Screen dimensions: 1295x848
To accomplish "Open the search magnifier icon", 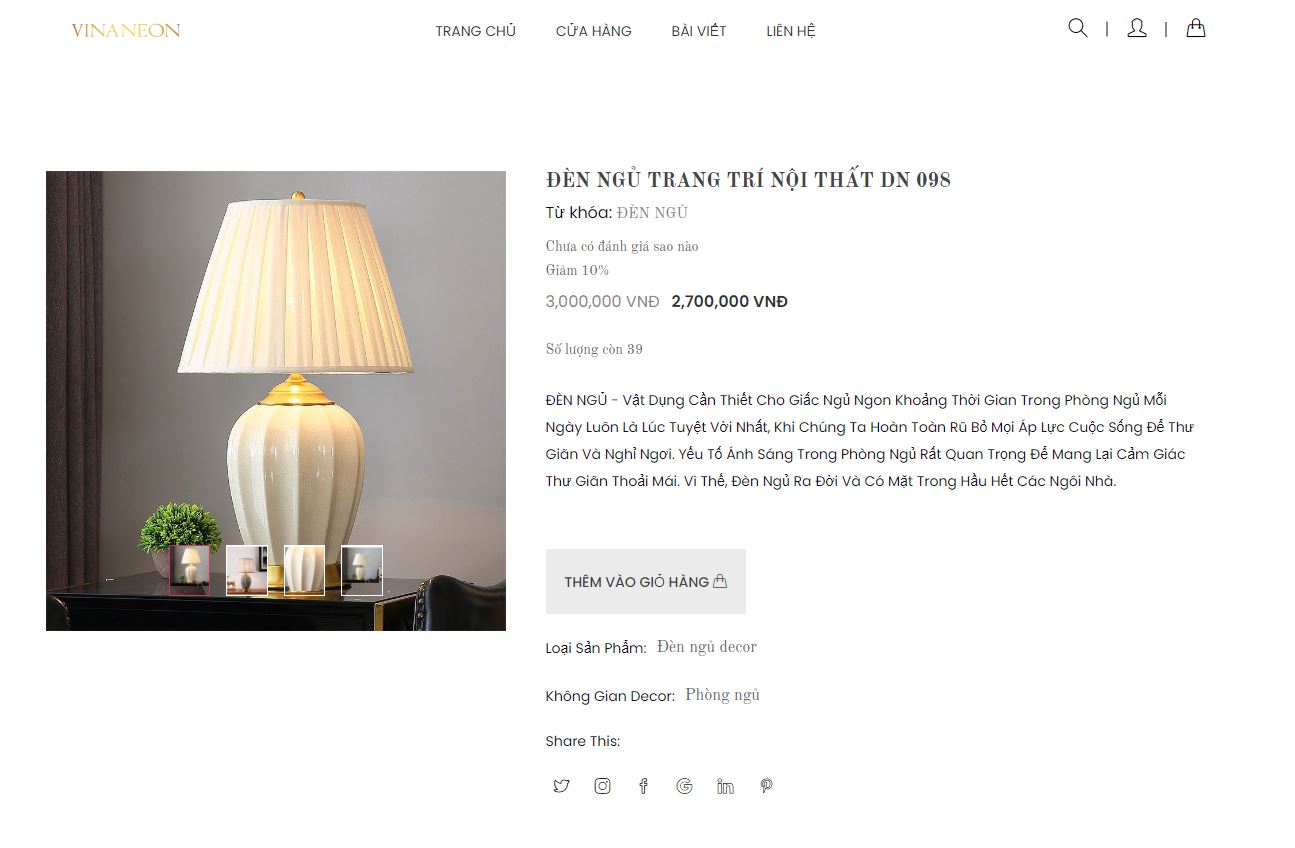I will pyautogui.click(x=1077, y=28).
